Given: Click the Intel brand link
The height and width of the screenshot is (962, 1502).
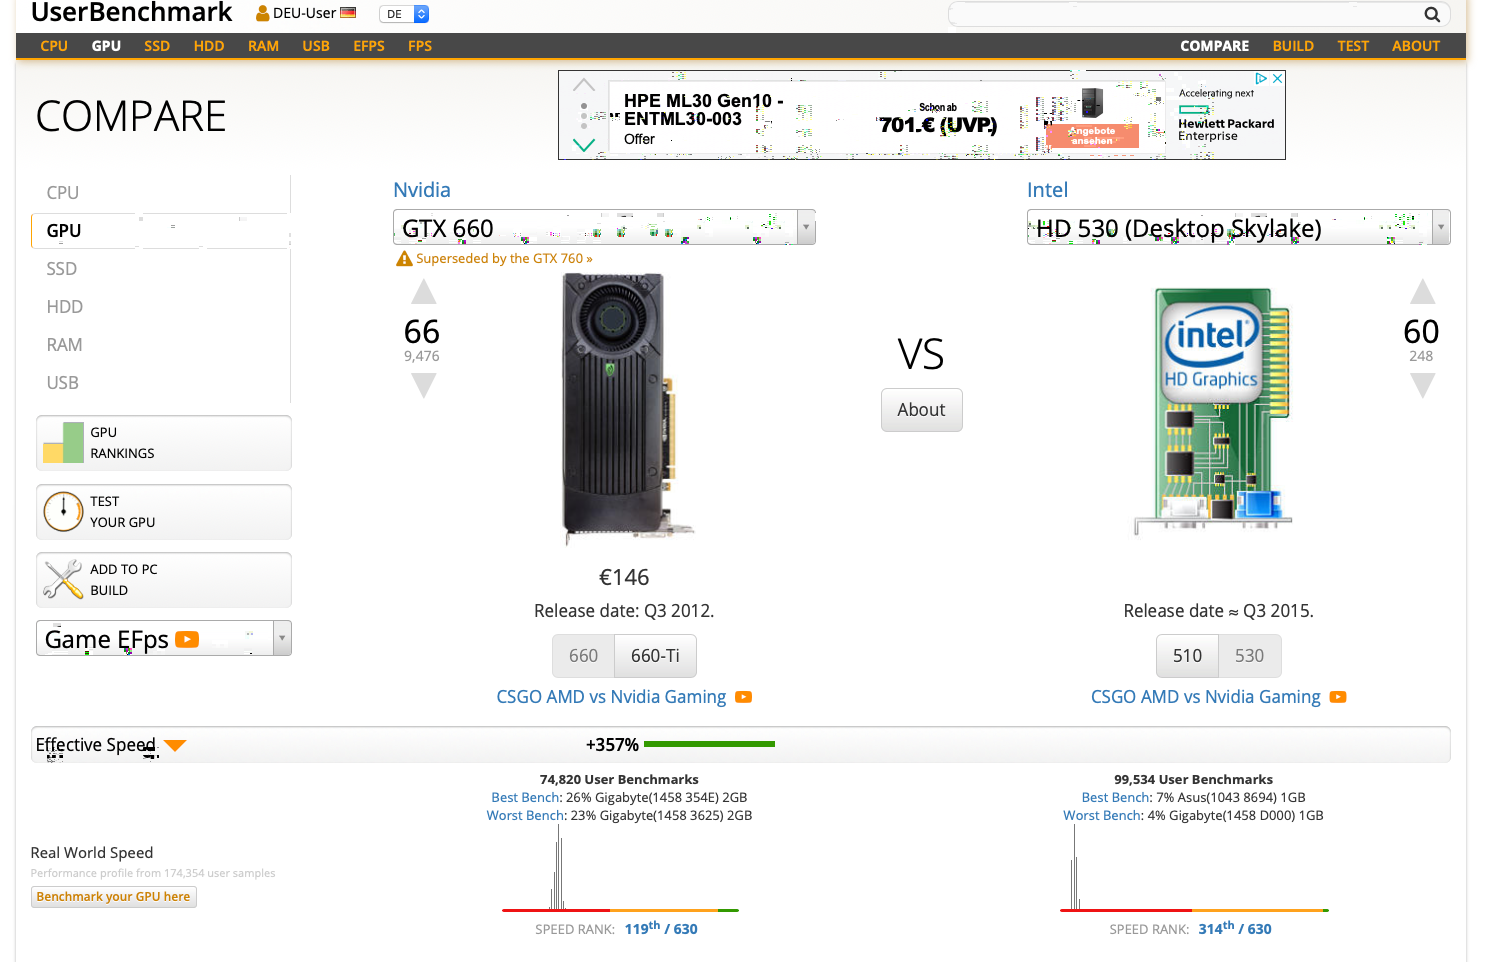Looking at the screenshot, I should pyautogui.click(x=1047, y=190).
